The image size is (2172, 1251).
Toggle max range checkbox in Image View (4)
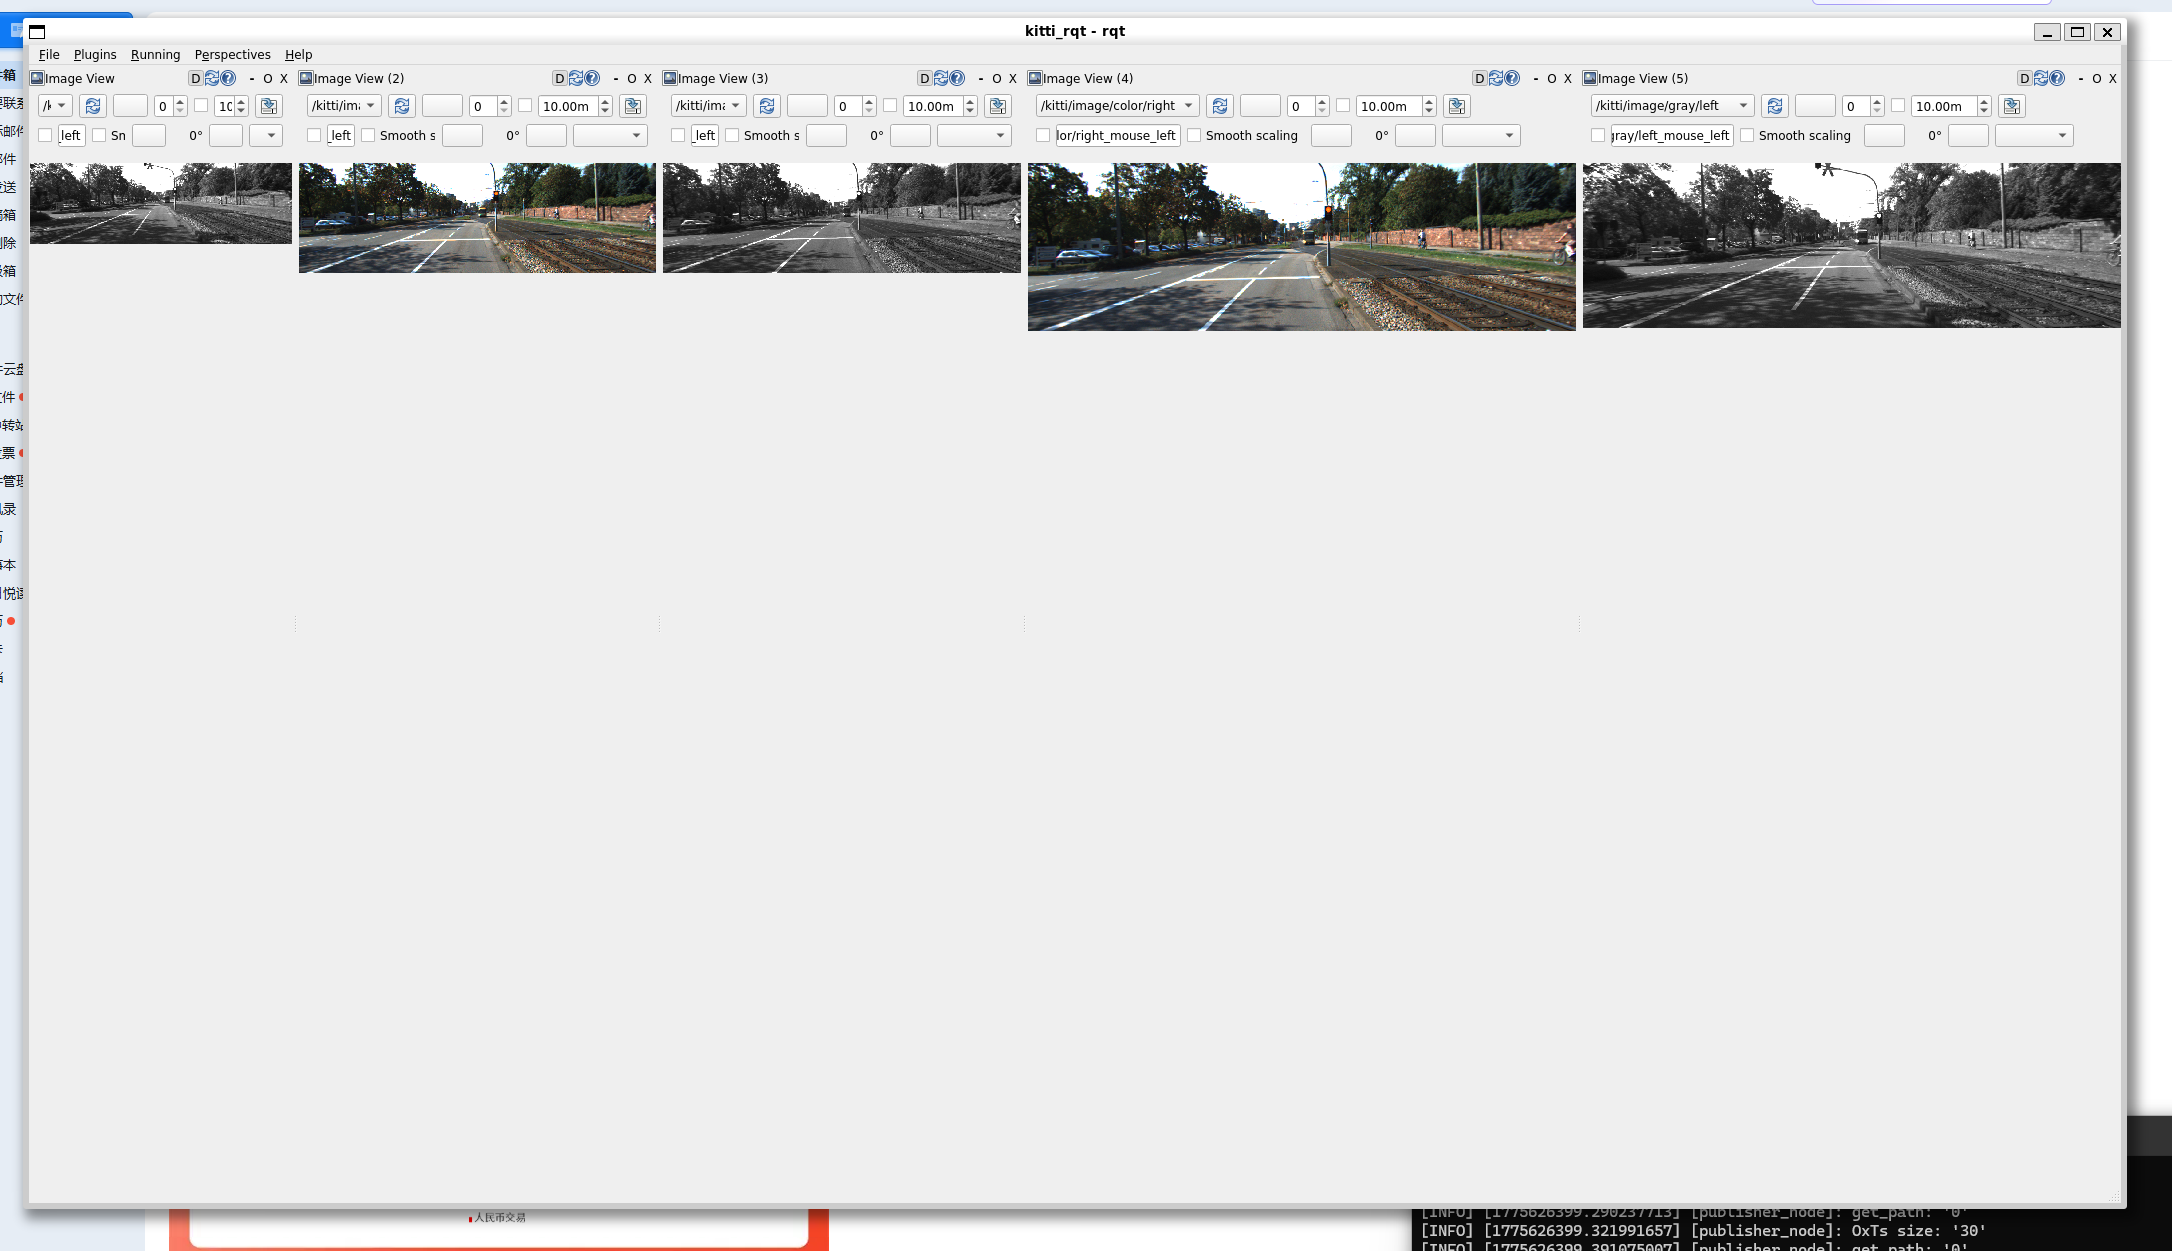pyautogui.click(x=1343, y=105)
